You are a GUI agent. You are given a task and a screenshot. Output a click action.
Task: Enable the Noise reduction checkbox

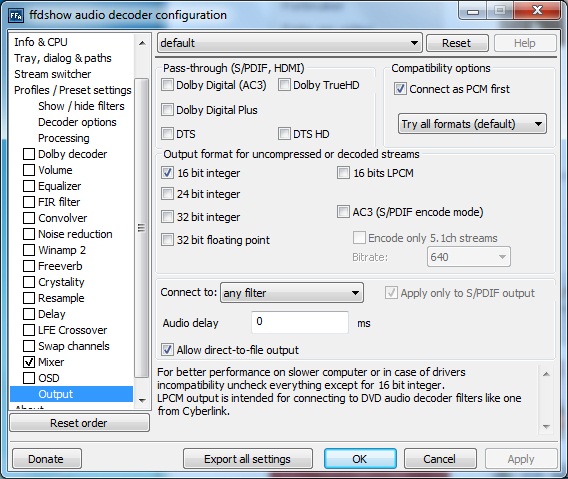point(29,234)
